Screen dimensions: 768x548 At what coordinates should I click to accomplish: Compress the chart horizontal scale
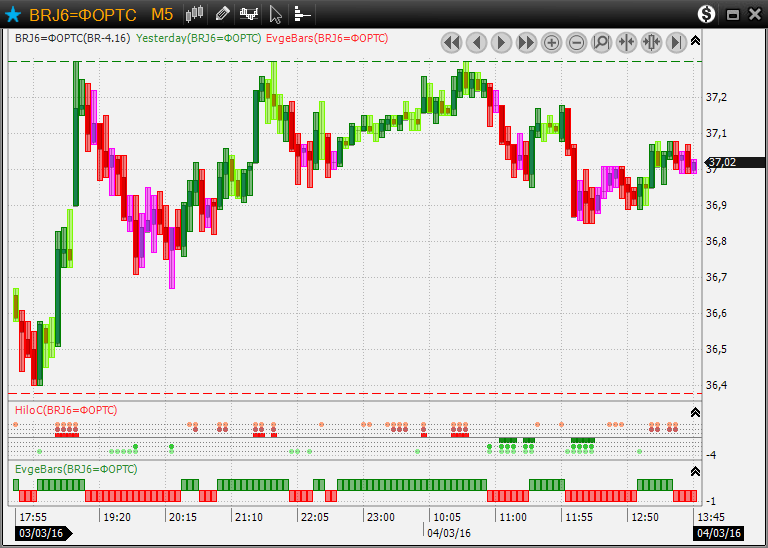pyautogui.click(x=626, y=42)
